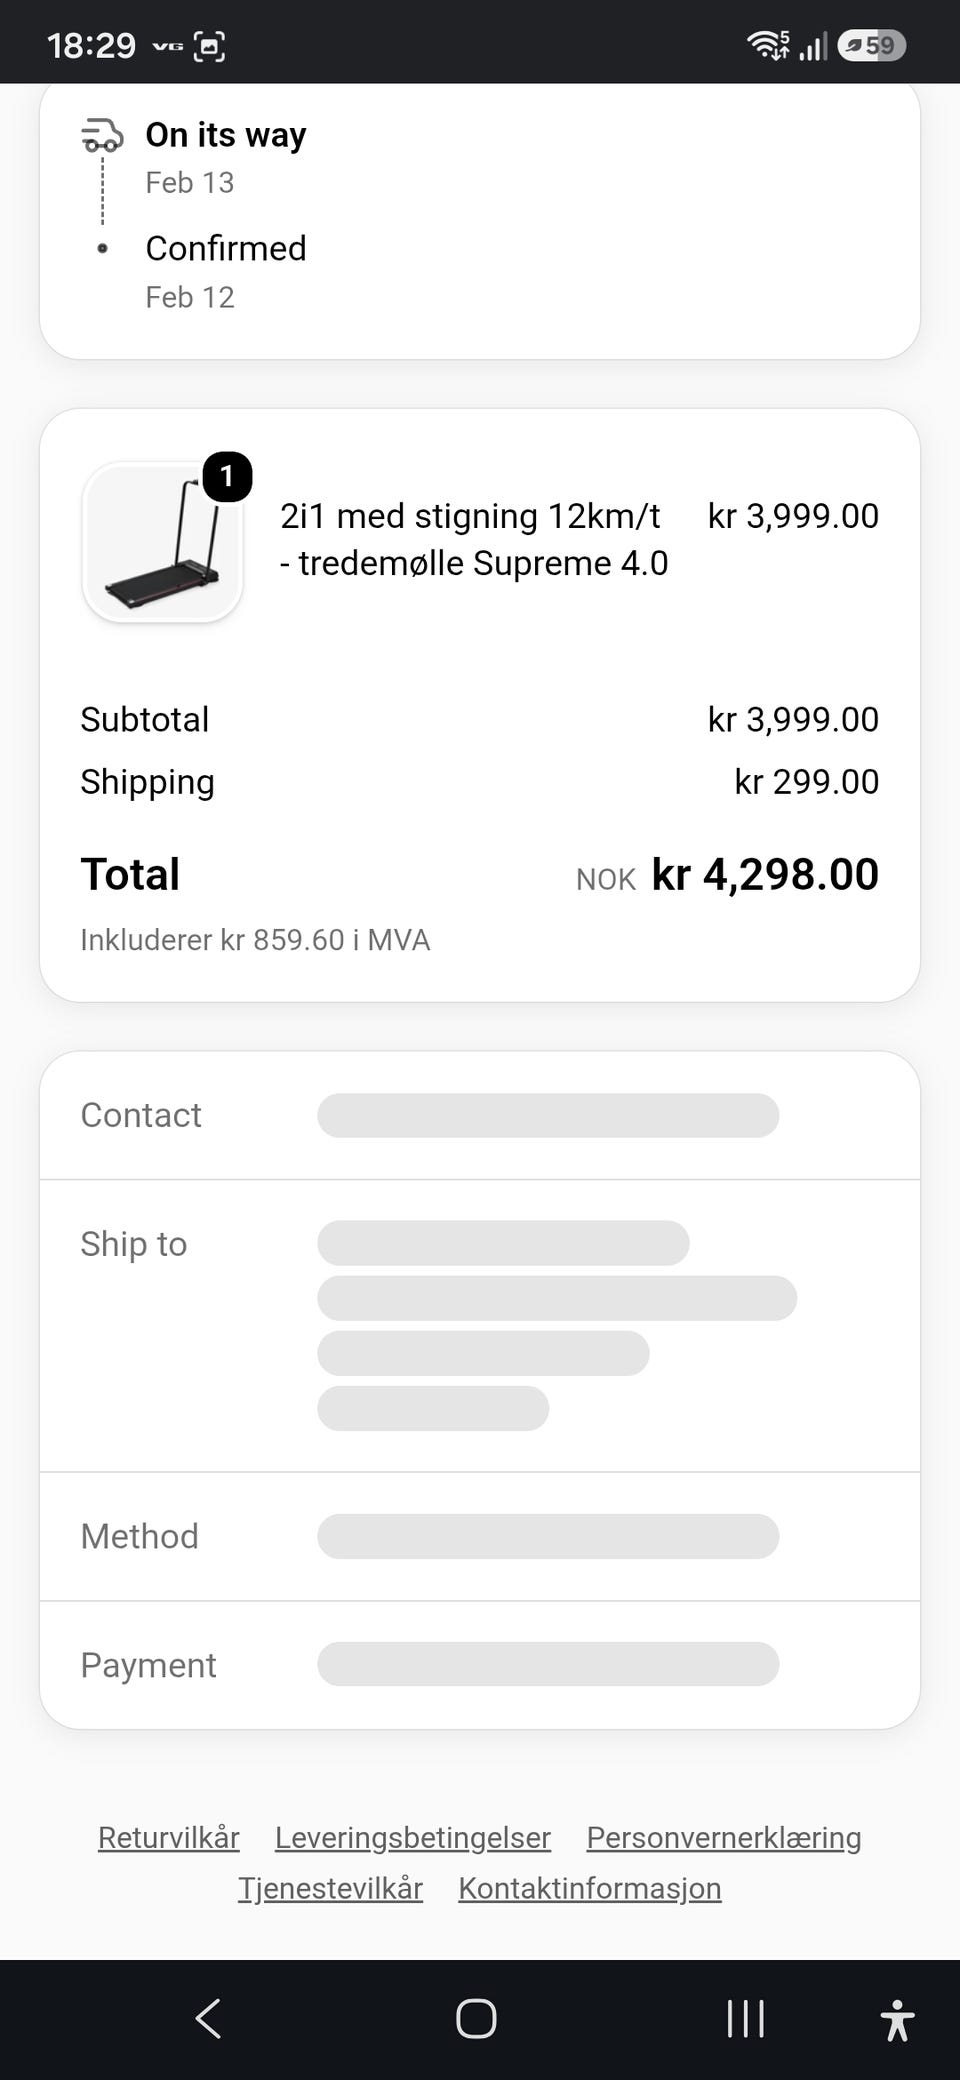The height and width of the screenshot is (2080, 960).
Task: Open the Returvilkår link
Action: pos(169,1837)
